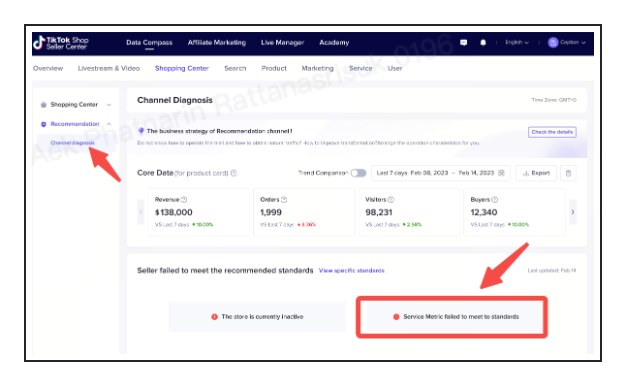The width and height of the screenshot is (626, 386).
Task: Select the Shopping Center tab
Action: click(x=182, y=68)
